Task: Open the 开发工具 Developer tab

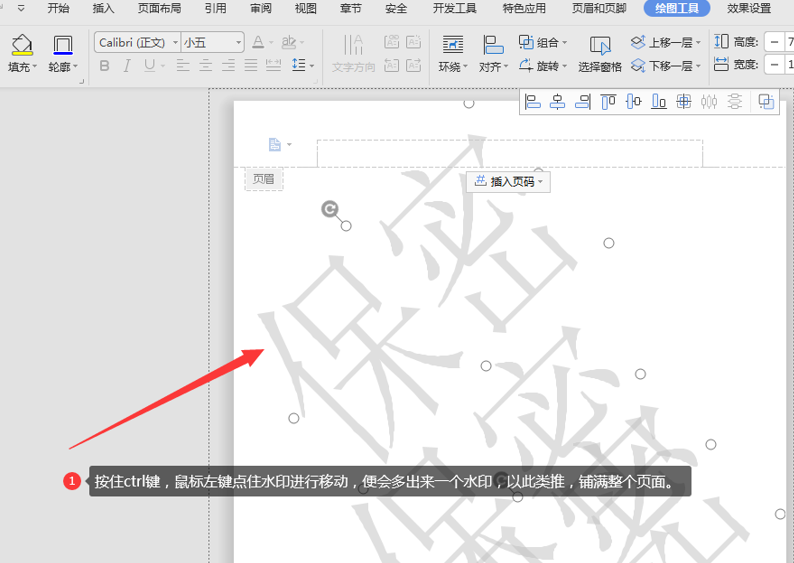Action: point(455,8)
